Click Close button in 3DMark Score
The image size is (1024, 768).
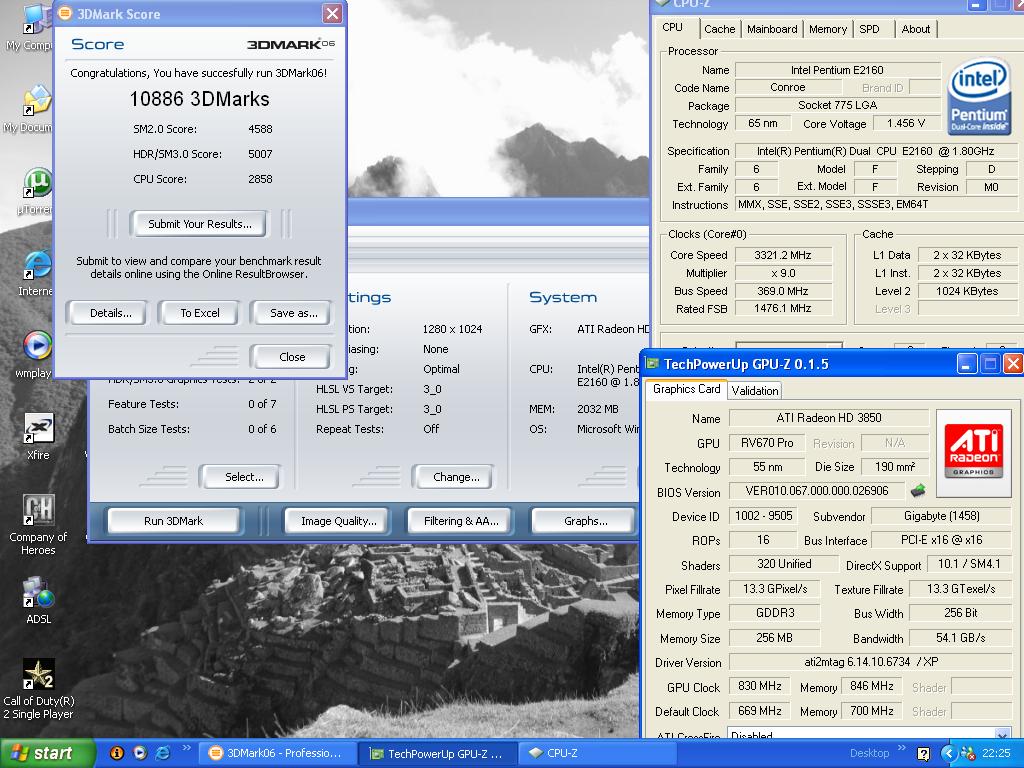pyautogui.click(x=292, y=357)
